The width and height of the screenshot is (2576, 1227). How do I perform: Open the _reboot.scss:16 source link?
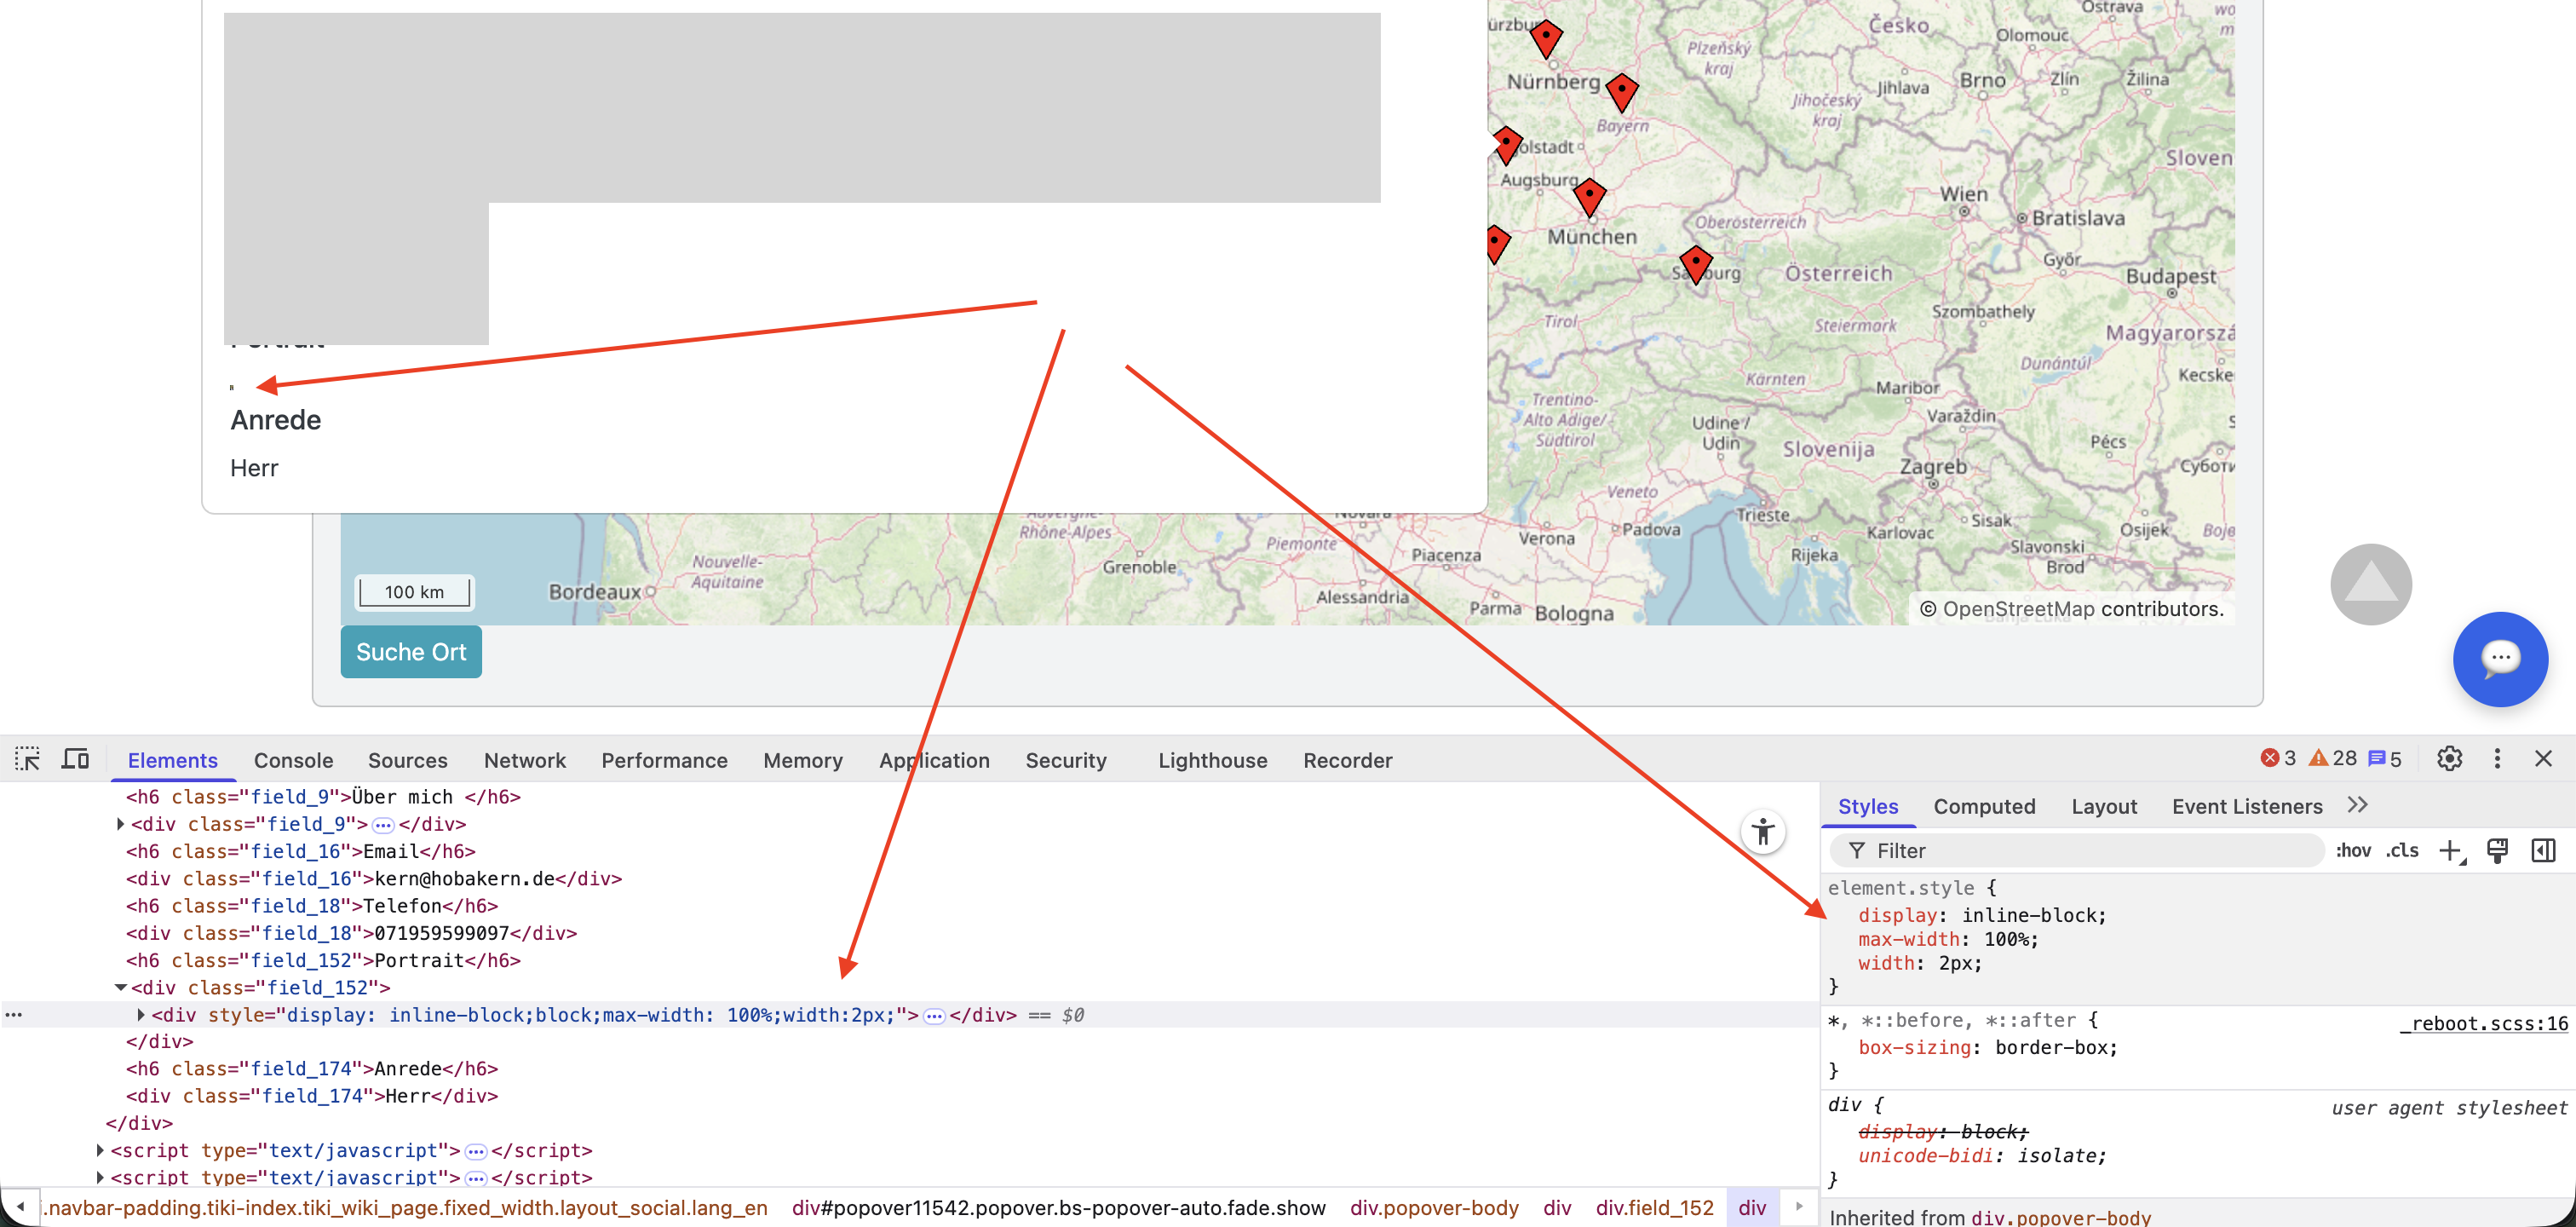coord(2483,1023)
